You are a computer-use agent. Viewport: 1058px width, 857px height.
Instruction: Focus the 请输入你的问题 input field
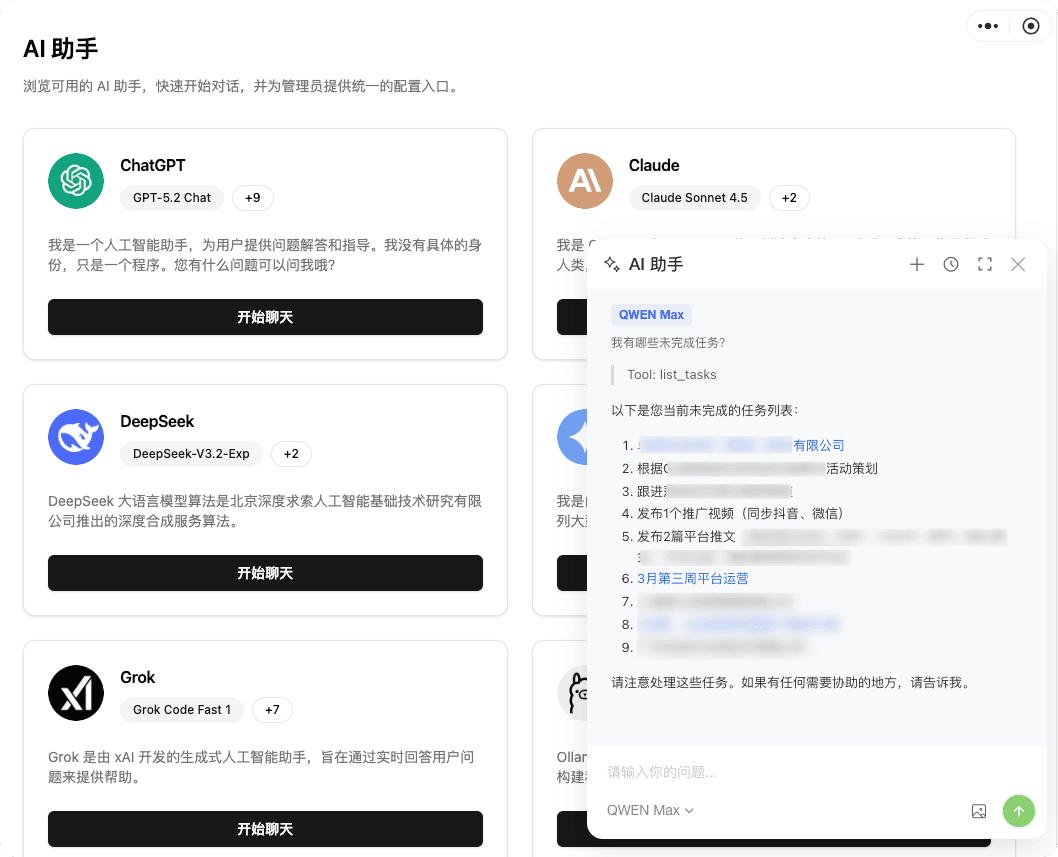[x=816, y=772]
